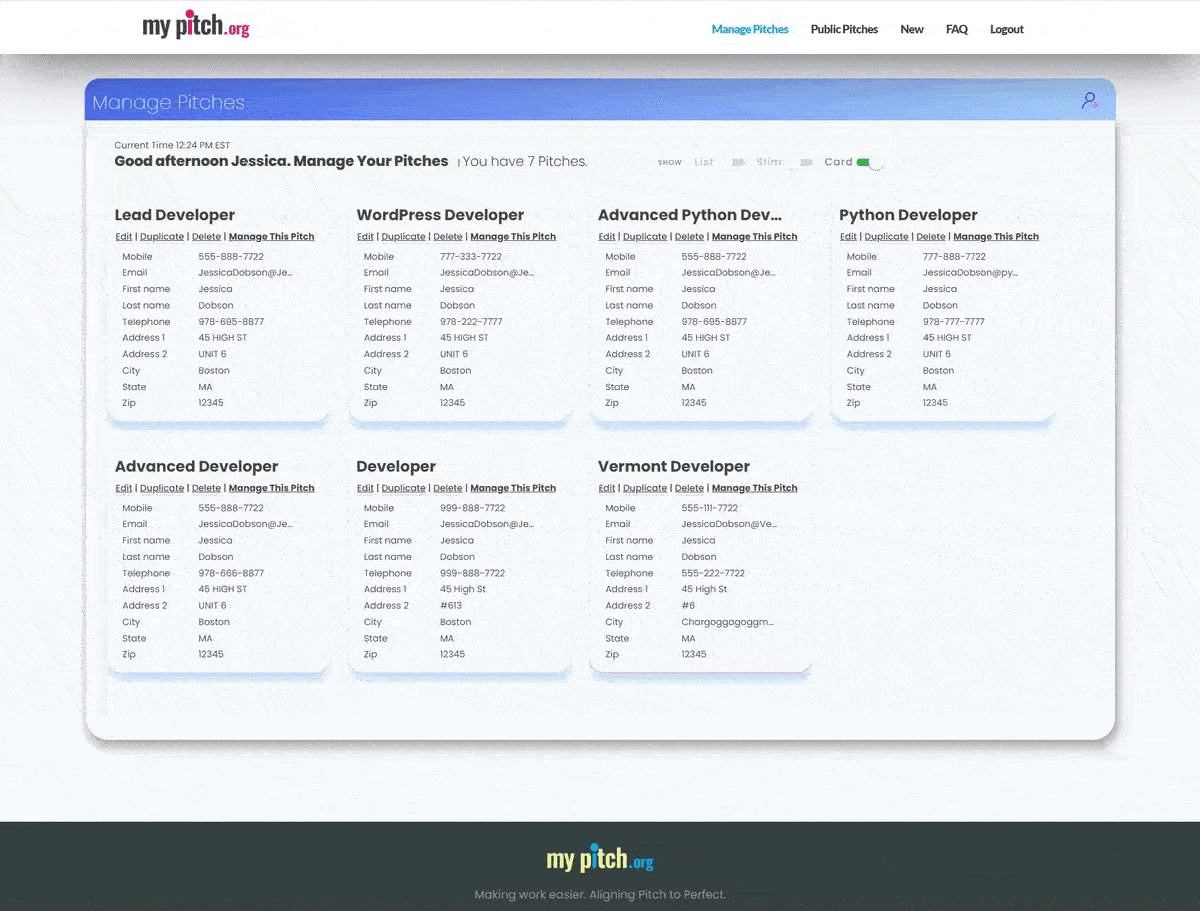Image resolution: width=1200 pixels, height=911 pixels.
Task: Select Manage Pitches in the navigation
Action: tap(749, 29)
